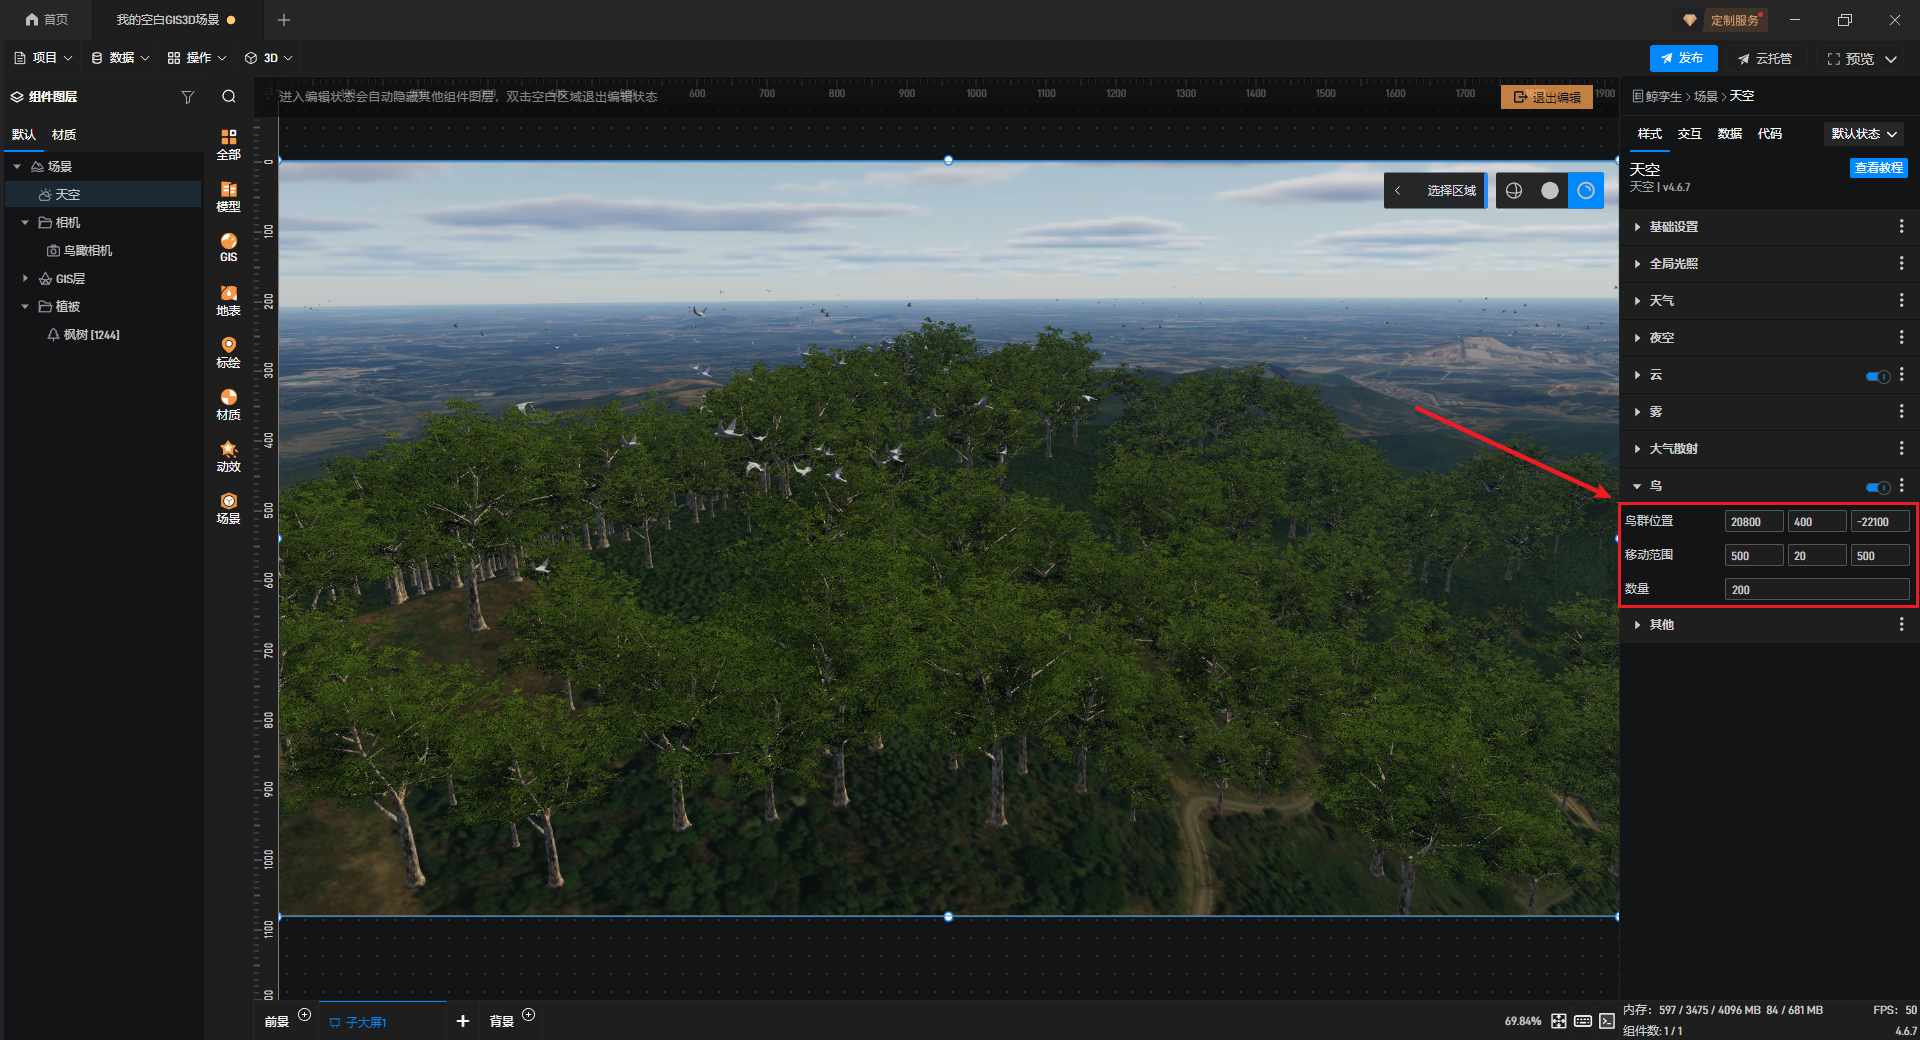This screenshot has width=1920, height=1040.
Task: Open the 默认状态 state dropdown
Action: (x=1863, y=134)
